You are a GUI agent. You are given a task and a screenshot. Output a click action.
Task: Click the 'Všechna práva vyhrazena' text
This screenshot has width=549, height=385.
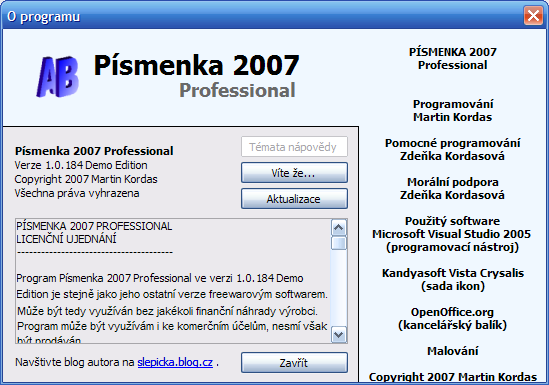tap(77, 193)
